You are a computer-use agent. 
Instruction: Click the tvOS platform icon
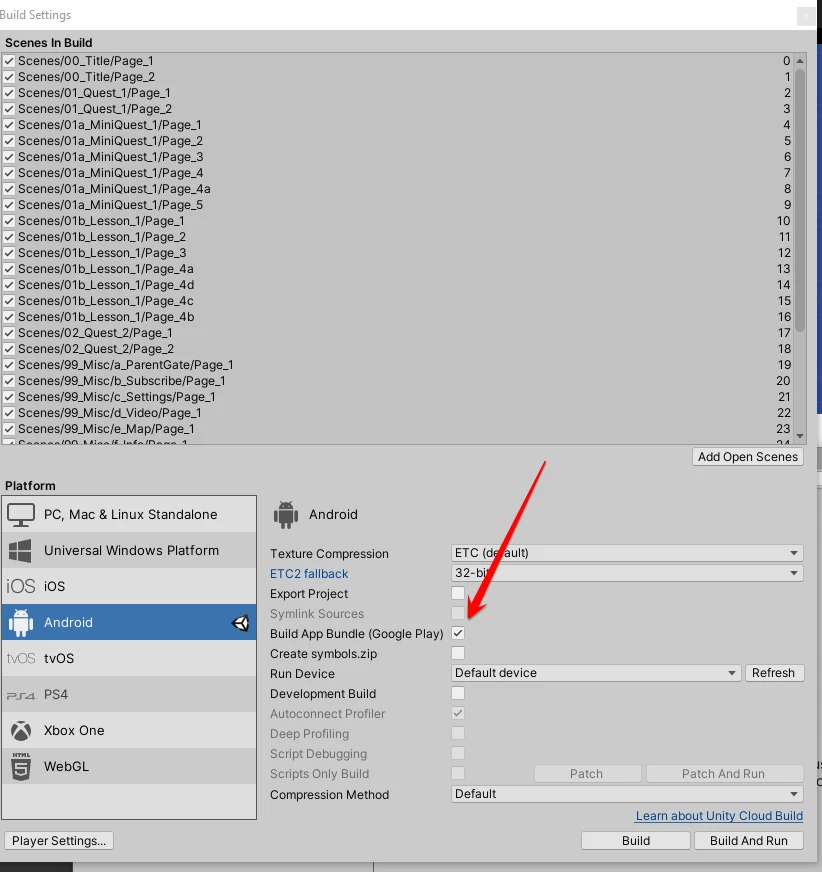click(x=21, y=658)
